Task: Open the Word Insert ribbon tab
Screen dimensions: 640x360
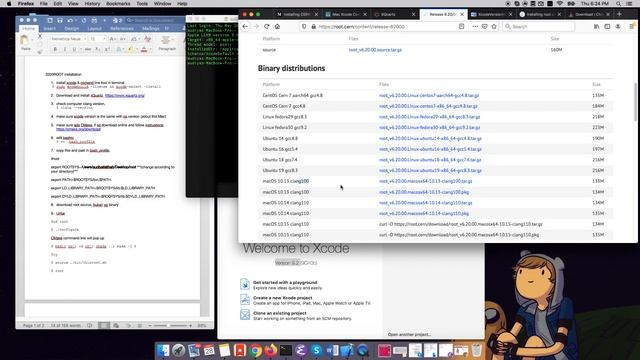Action: tap(49, 29)
